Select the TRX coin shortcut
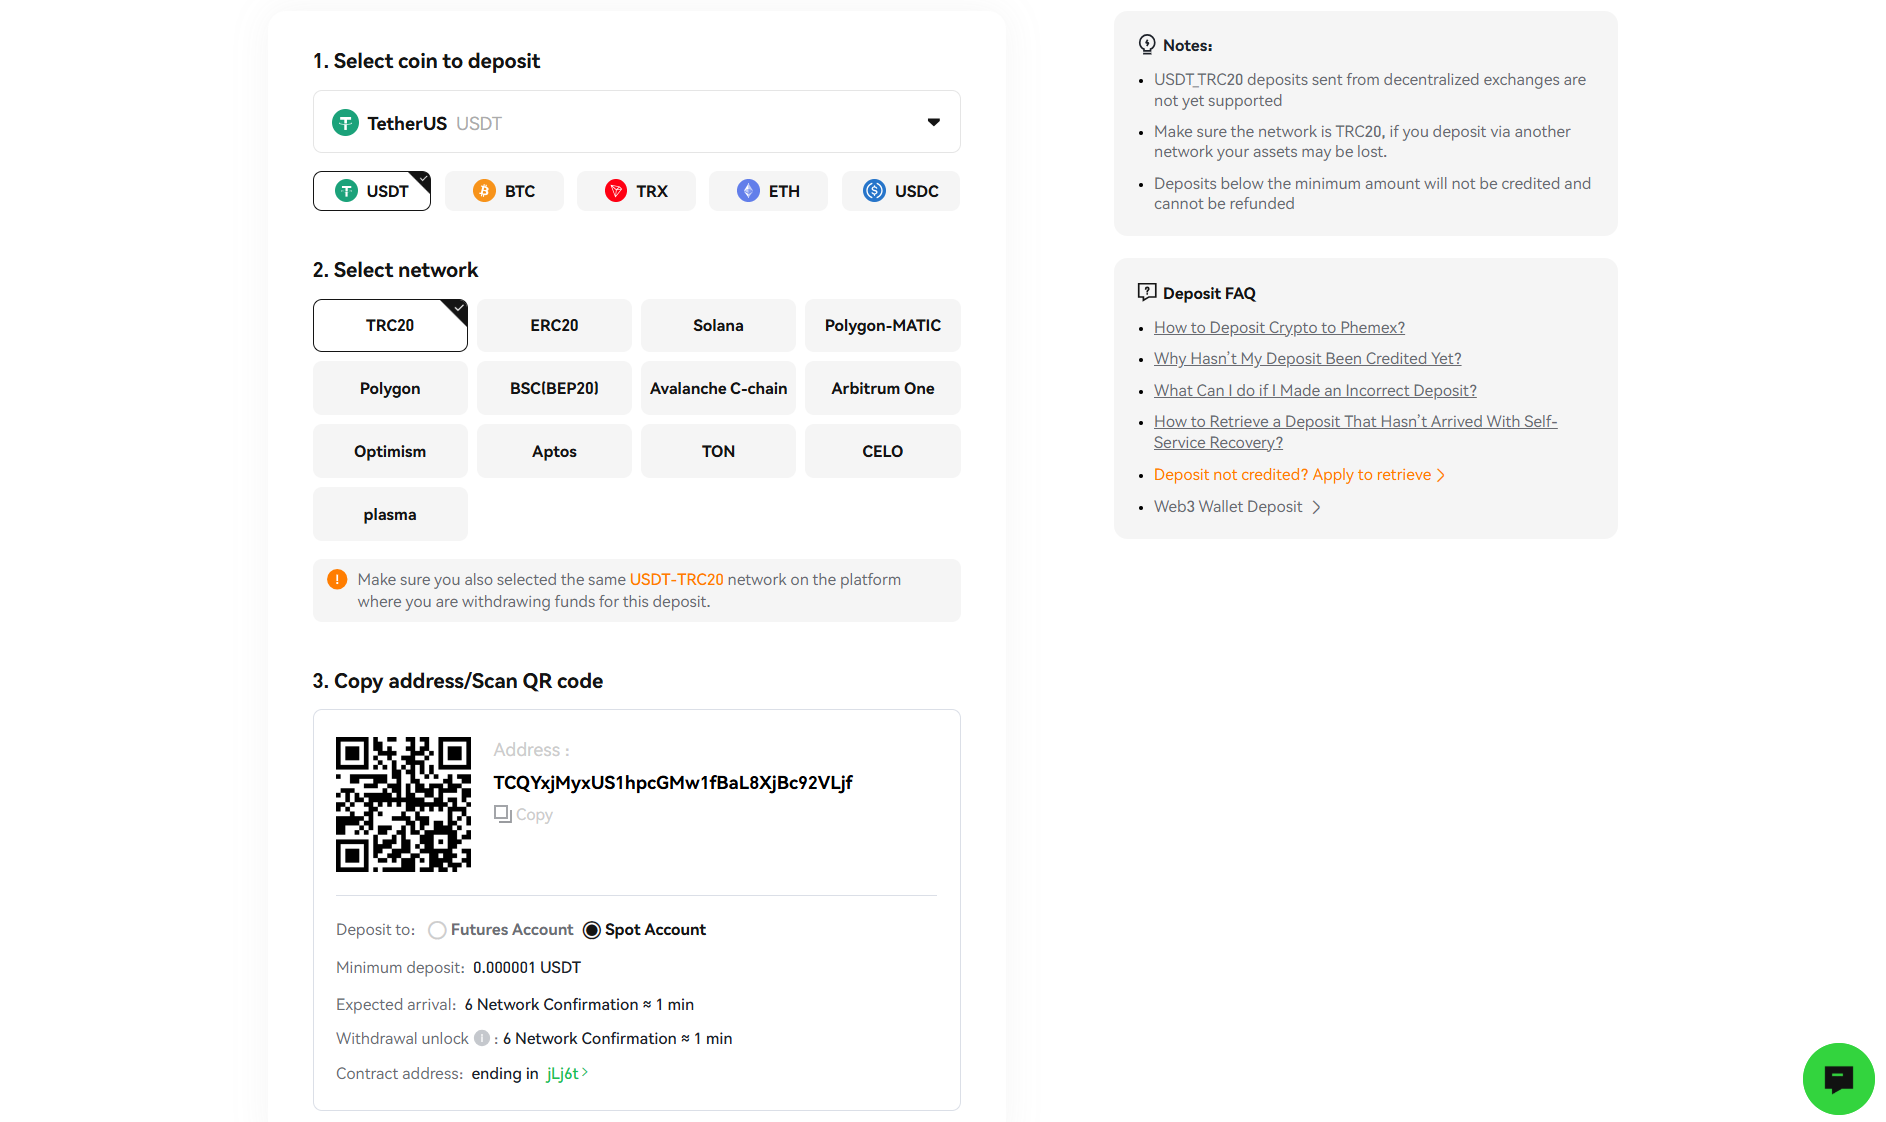 coord(636,191)
